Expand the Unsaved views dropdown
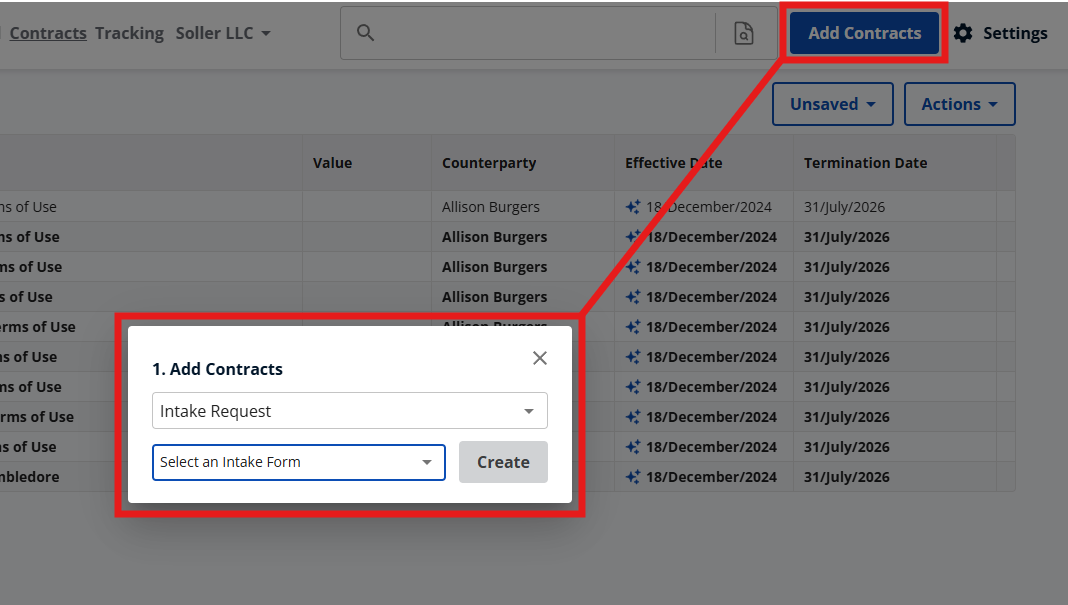 (x=832, y=104)
